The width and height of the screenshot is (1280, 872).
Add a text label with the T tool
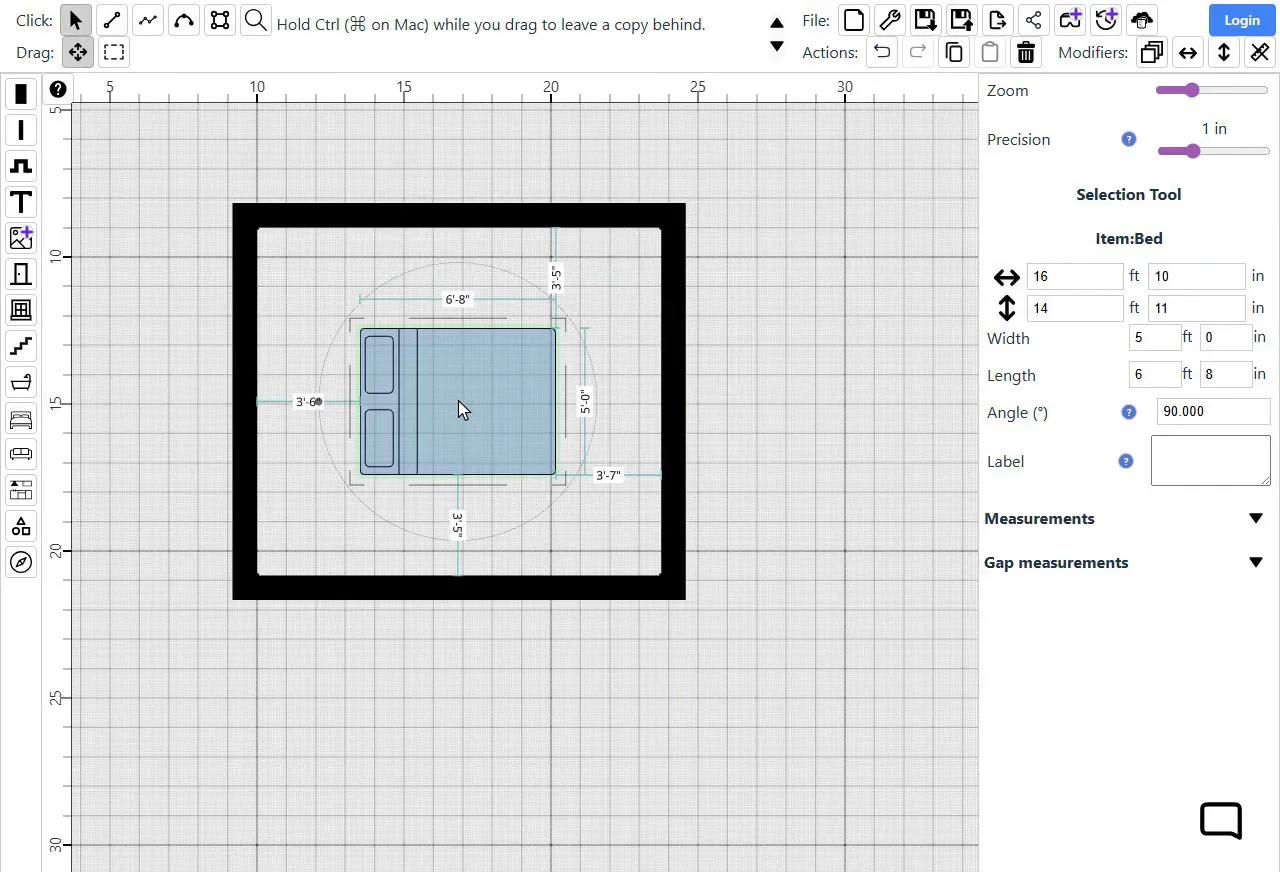(21, 202)
